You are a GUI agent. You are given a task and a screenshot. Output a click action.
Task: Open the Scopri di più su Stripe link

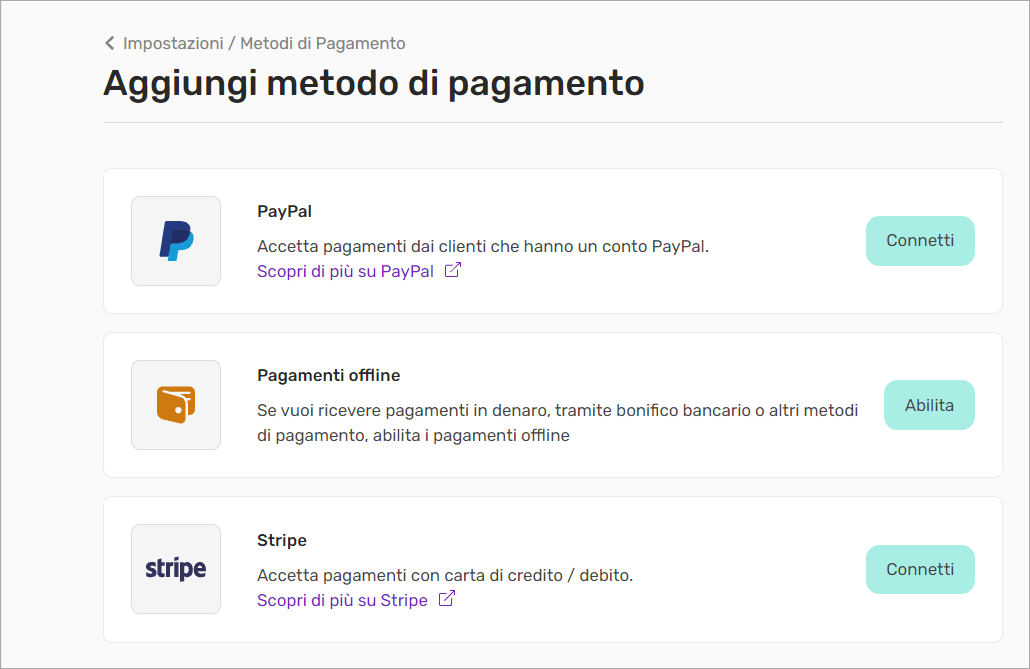pyautogui.click(x=342, y=600)
